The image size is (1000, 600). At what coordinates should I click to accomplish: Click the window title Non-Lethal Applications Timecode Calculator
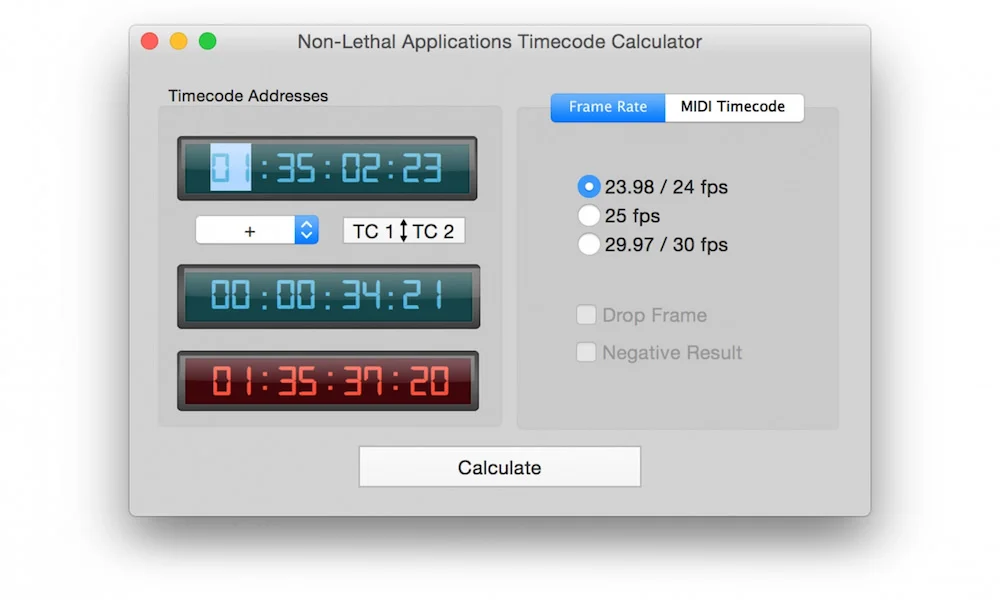[499, 41]
